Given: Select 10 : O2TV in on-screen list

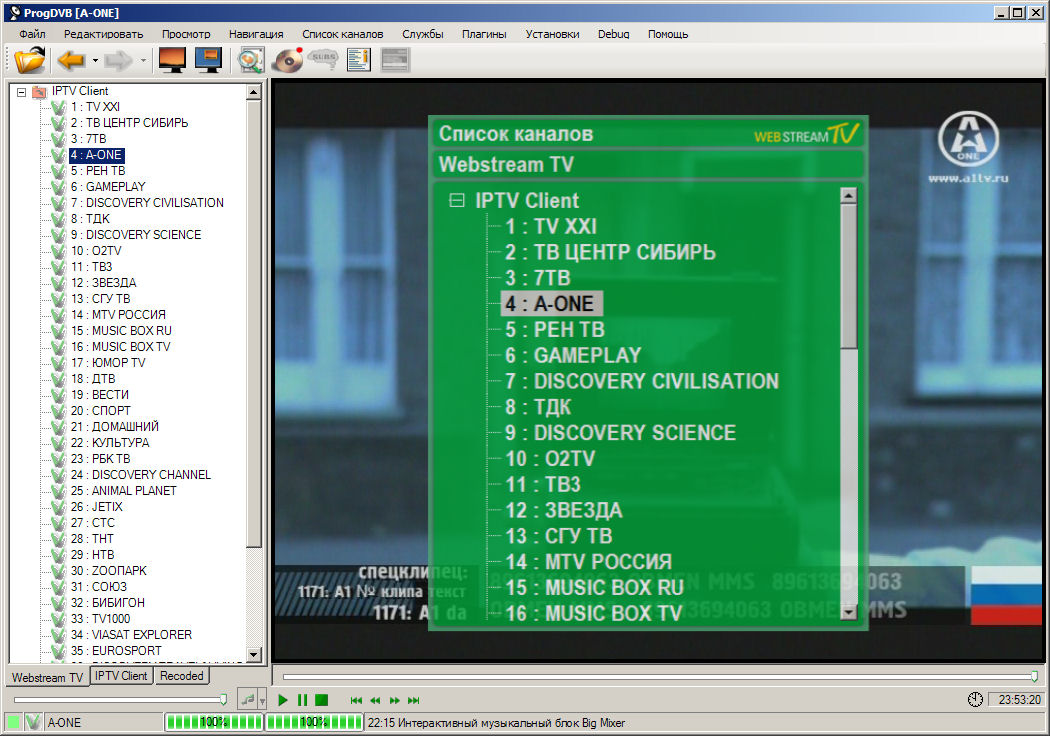Looking at the screenshot, I should [550, 459].
